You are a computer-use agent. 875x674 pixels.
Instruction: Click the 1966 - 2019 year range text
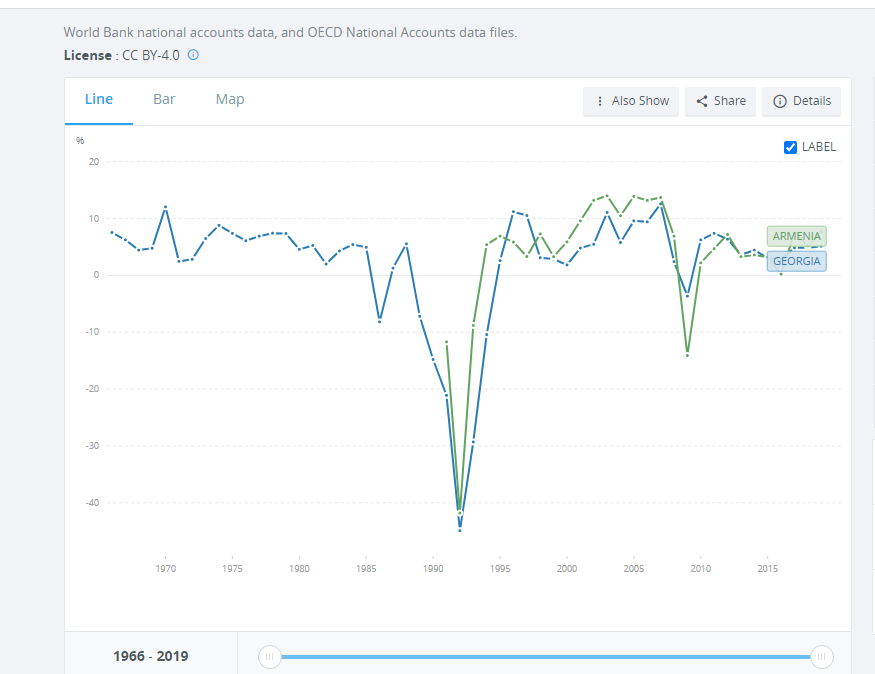(151, 656)
